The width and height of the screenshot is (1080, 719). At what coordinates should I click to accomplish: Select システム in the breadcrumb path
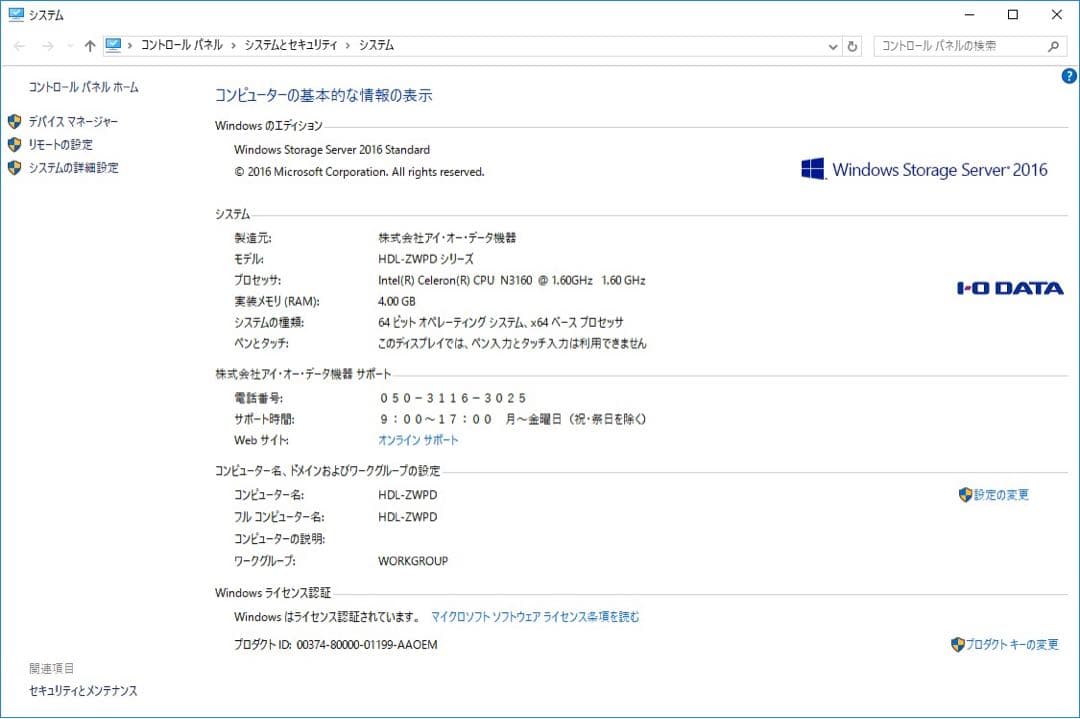[x=376, y=45]
